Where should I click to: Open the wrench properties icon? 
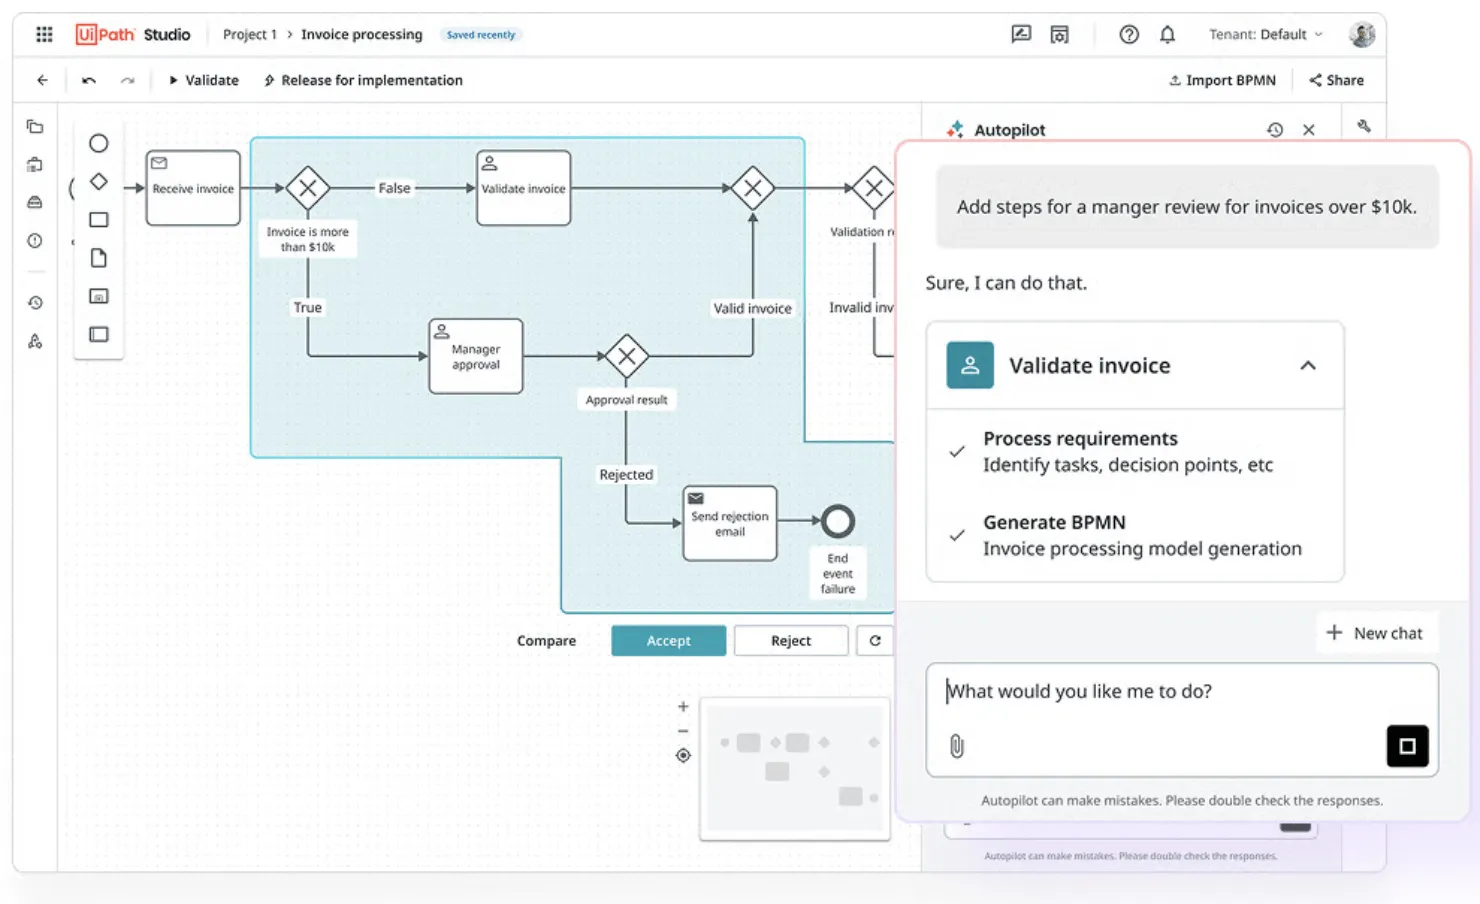click(1364, 126)
